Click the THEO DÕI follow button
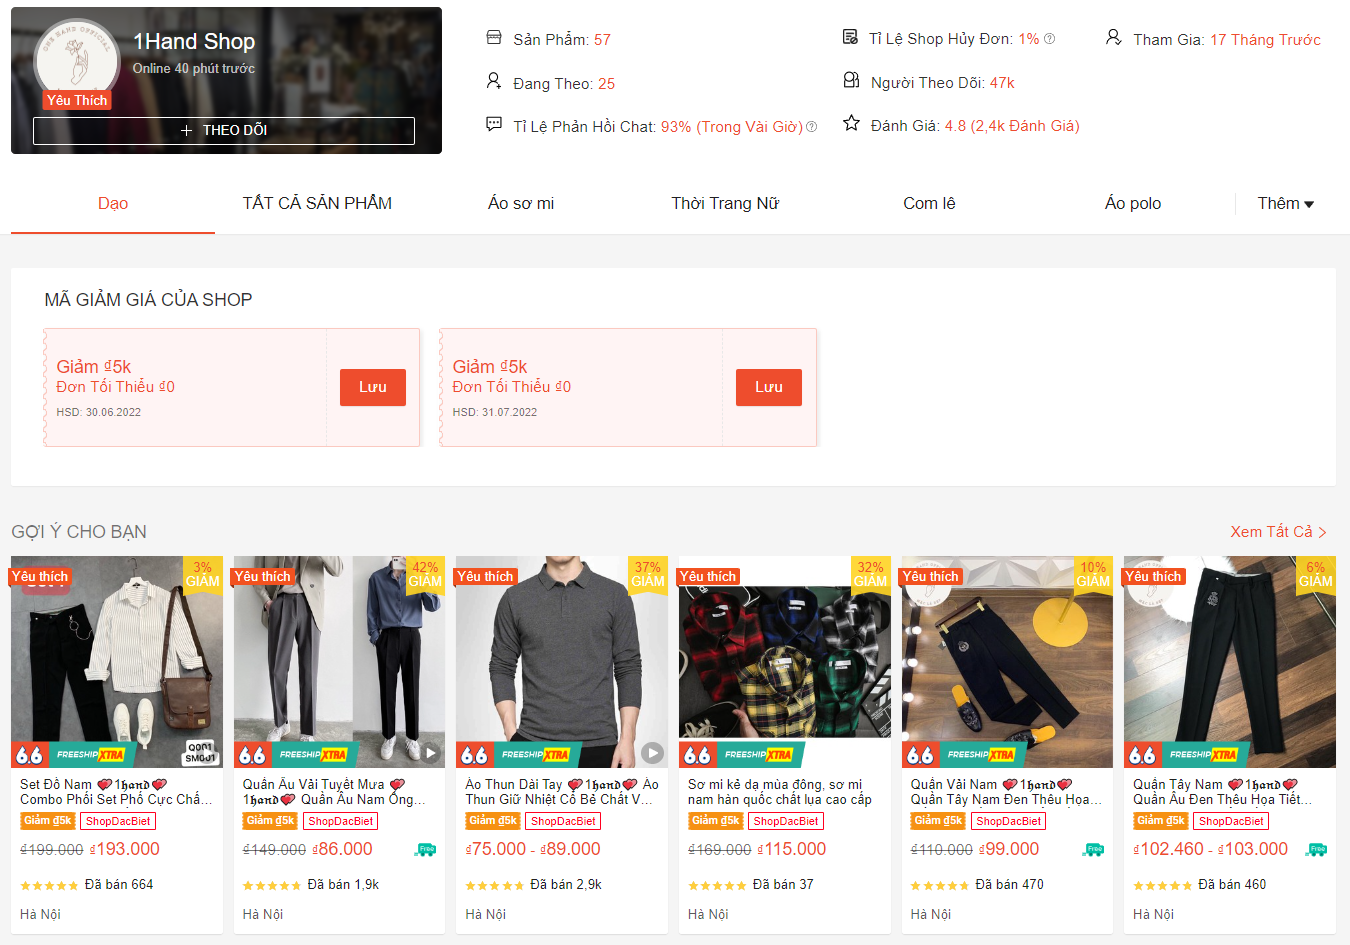 point(223,130)
